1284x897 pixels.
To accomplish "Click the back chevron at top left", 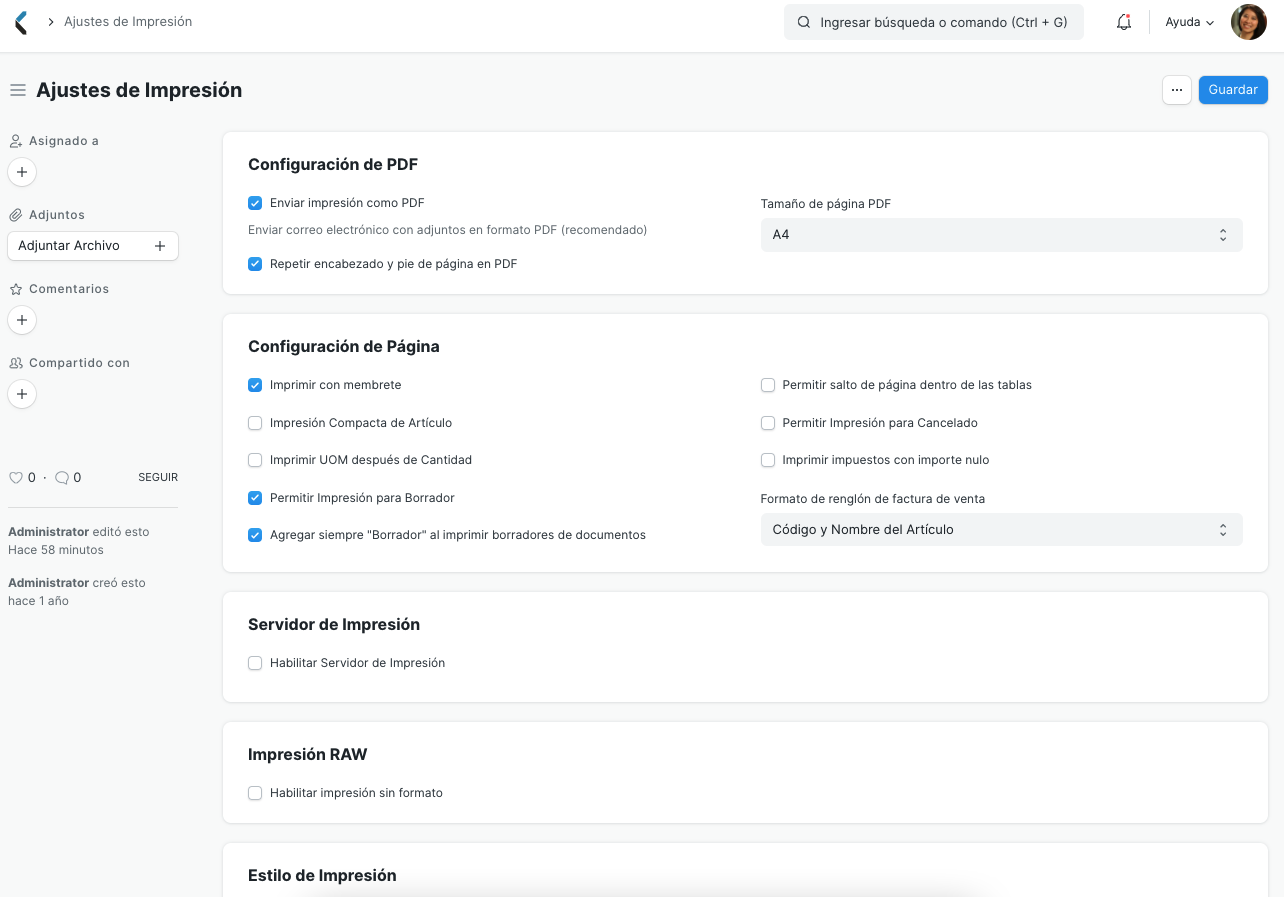I will (x=18, y=21).
